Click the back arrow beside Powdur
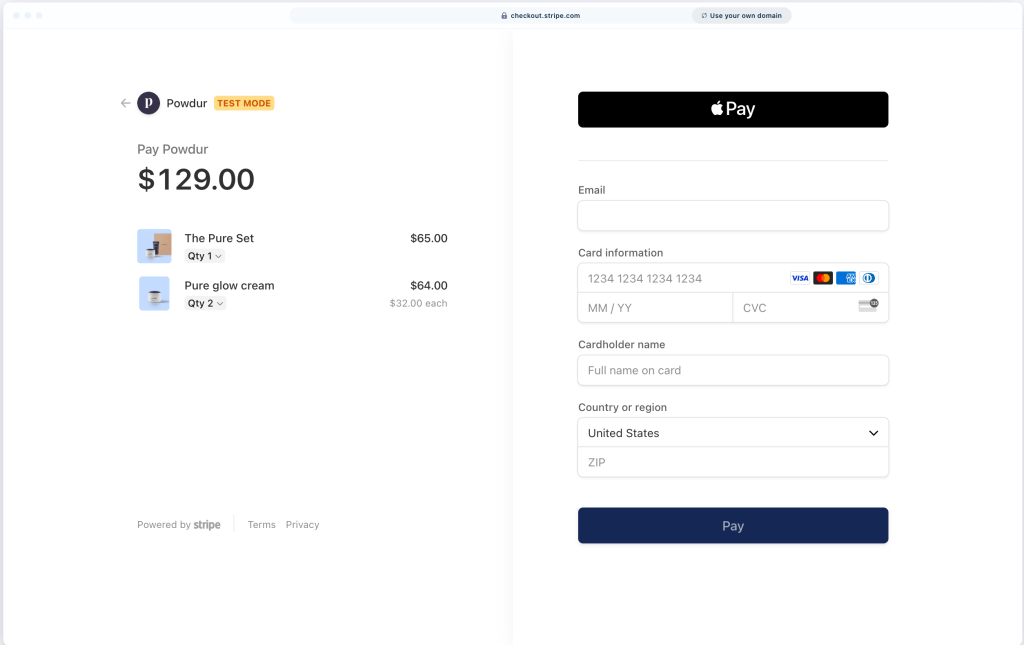 tap(124, 102)
